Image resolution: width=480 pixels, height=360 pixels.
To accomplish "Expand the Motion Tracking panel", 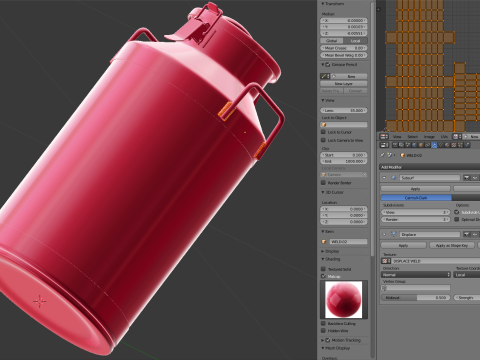I will pyautogui.click(x=322, y=340).
